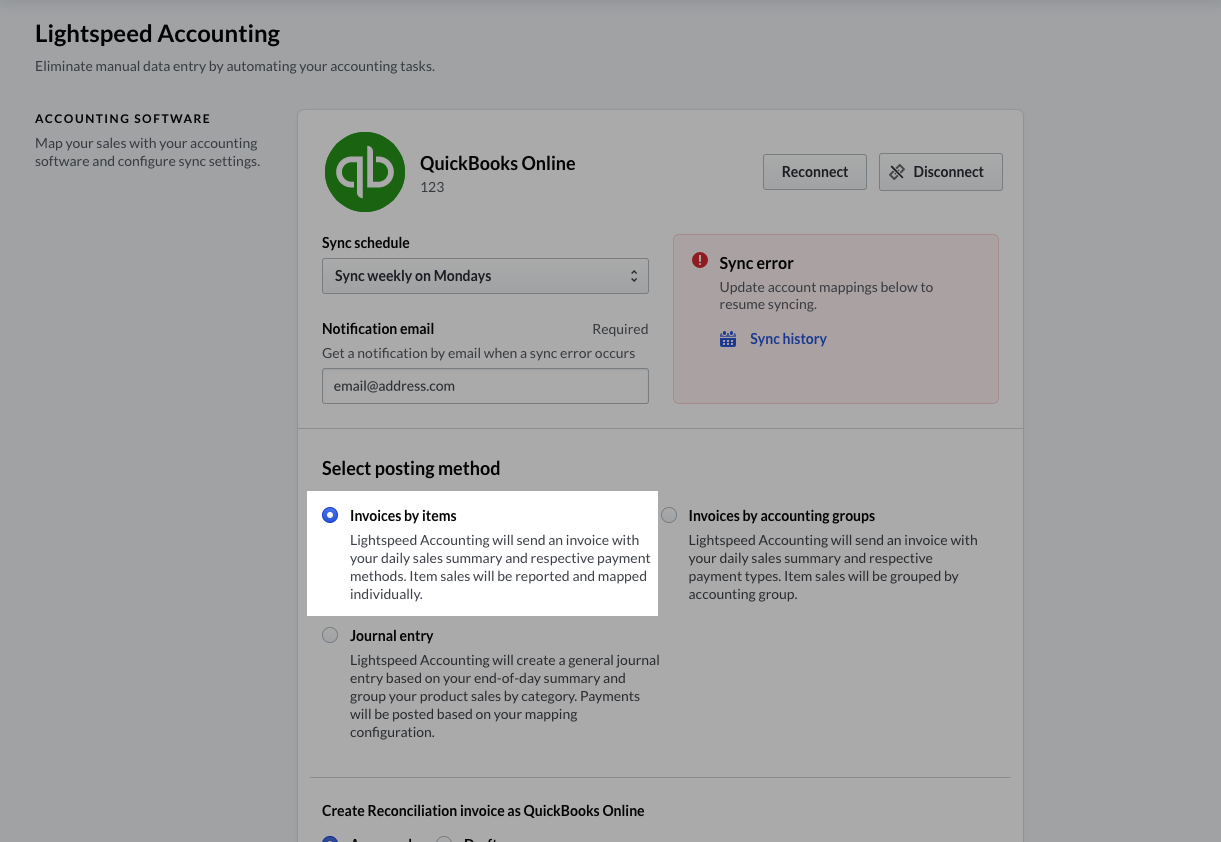The height and width of the screenshot is (842, 1221).
Task: Click the Select posting method heading
Action: pyautogui.click(x=410, y=468)
